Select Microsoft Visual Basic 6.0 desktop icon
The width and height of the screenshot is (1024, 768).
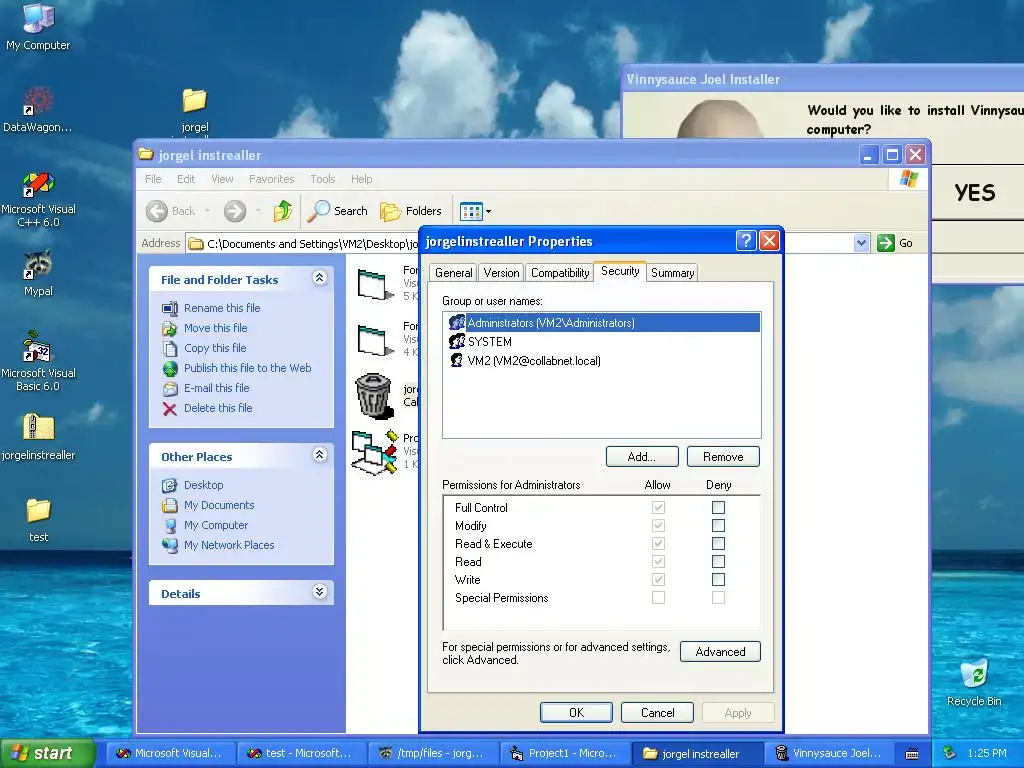(x=38, y=360)
